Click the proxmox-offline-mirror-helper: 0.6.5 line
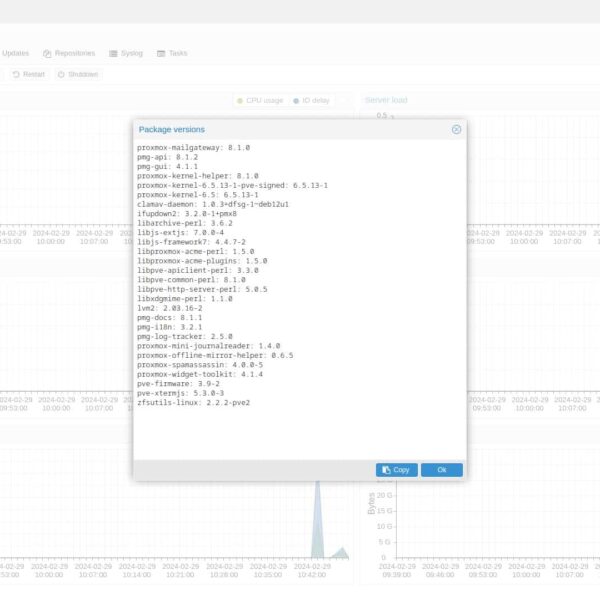Image resolution: width=600 pixels, height=600 pixels. tap(215, 355)
